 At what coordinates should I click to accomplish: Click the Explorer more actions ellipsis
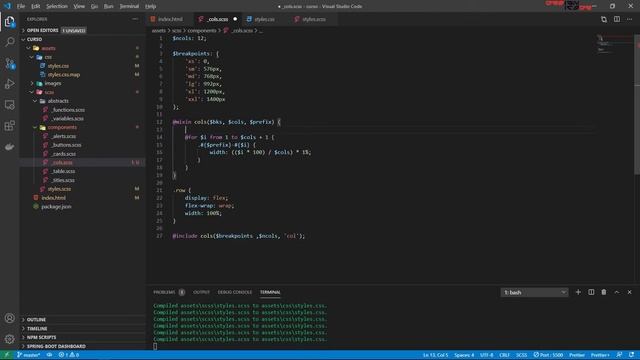[135, 19]
